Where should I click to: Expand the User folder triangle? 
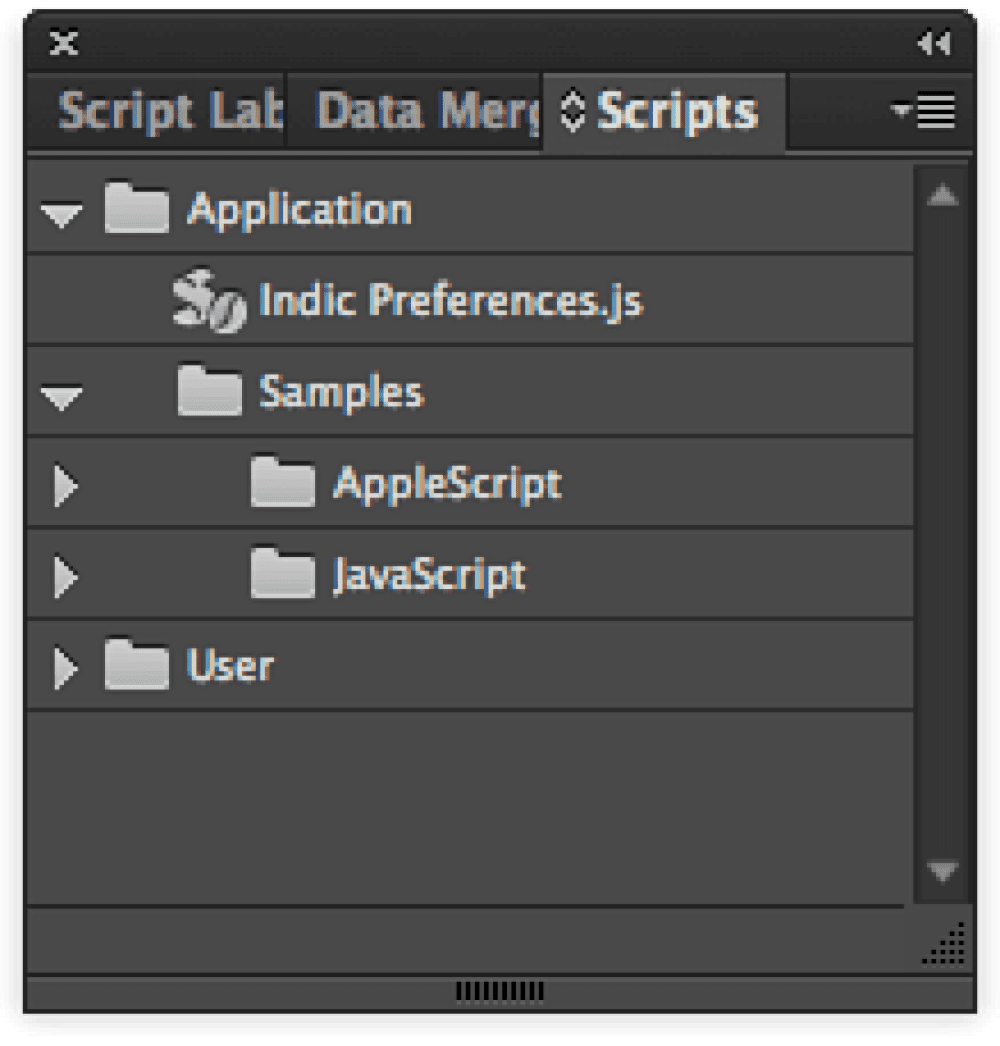click(x=65, y=667)
